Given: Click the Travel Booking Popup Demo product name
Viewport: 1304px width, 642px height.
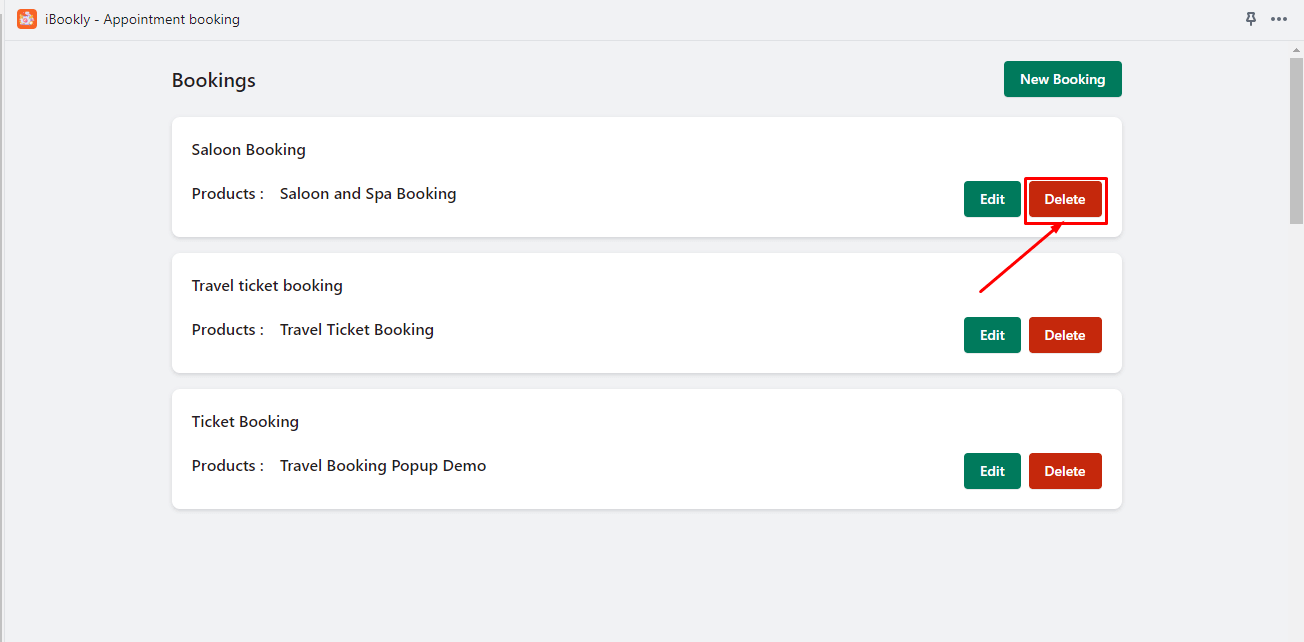Looking at the screenshot, I should click(383, 466).
